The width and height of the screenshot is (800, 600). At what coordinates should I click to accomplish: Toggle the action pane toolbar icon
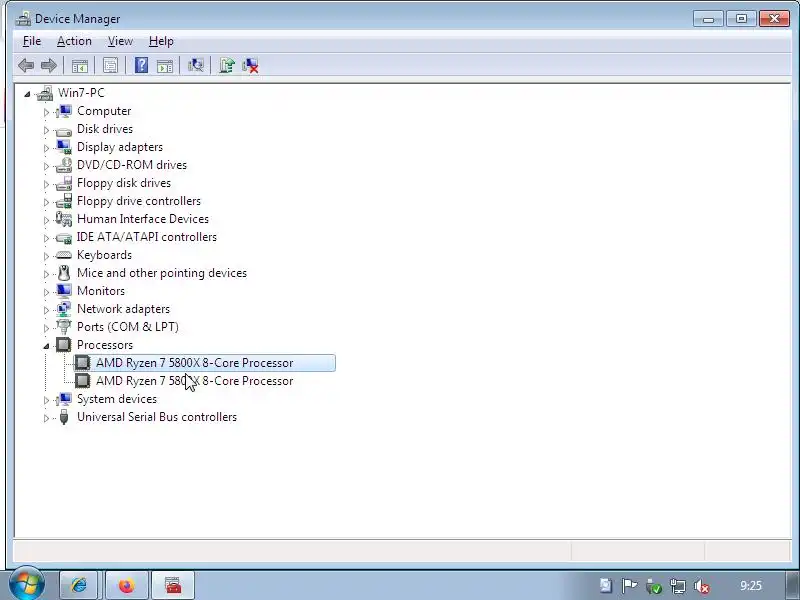click(x=165, y=65)
